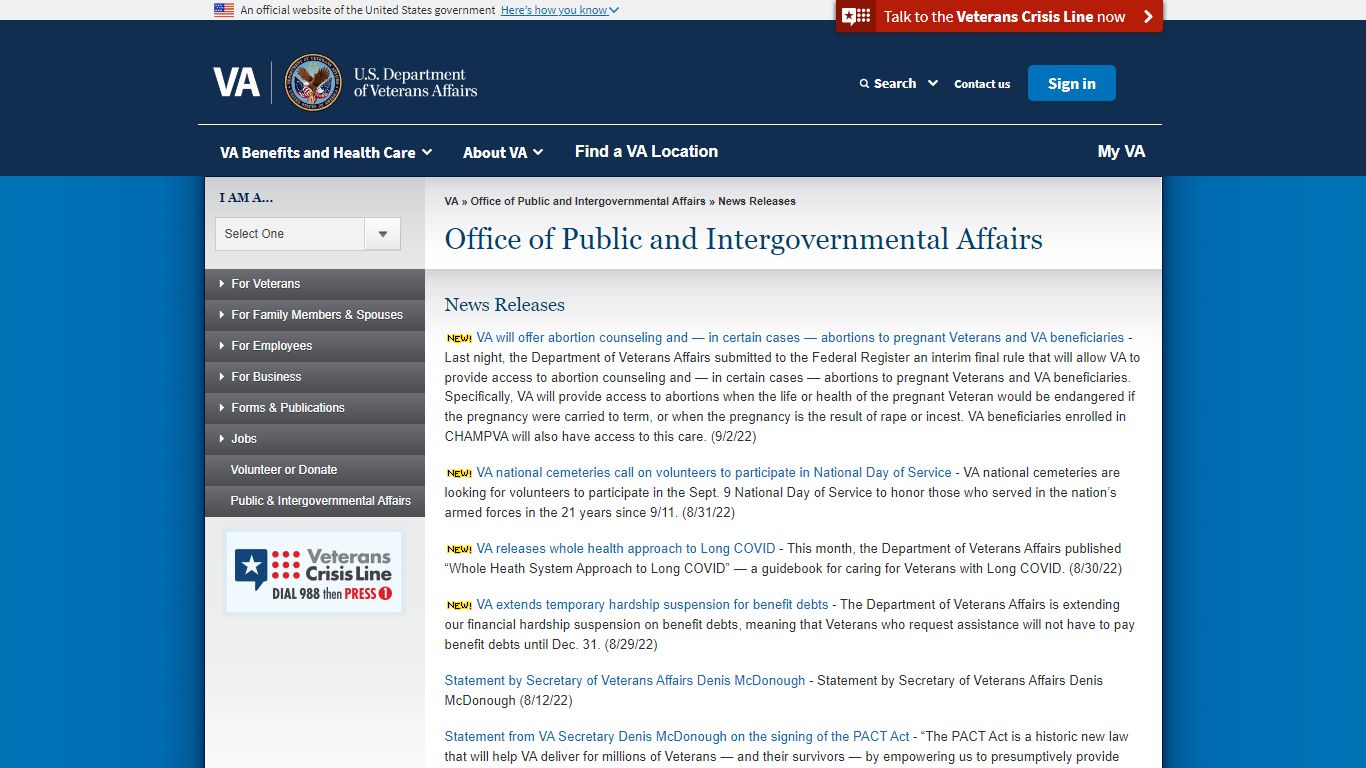Expand About VA menu
1366x768 pixels.
503,152
